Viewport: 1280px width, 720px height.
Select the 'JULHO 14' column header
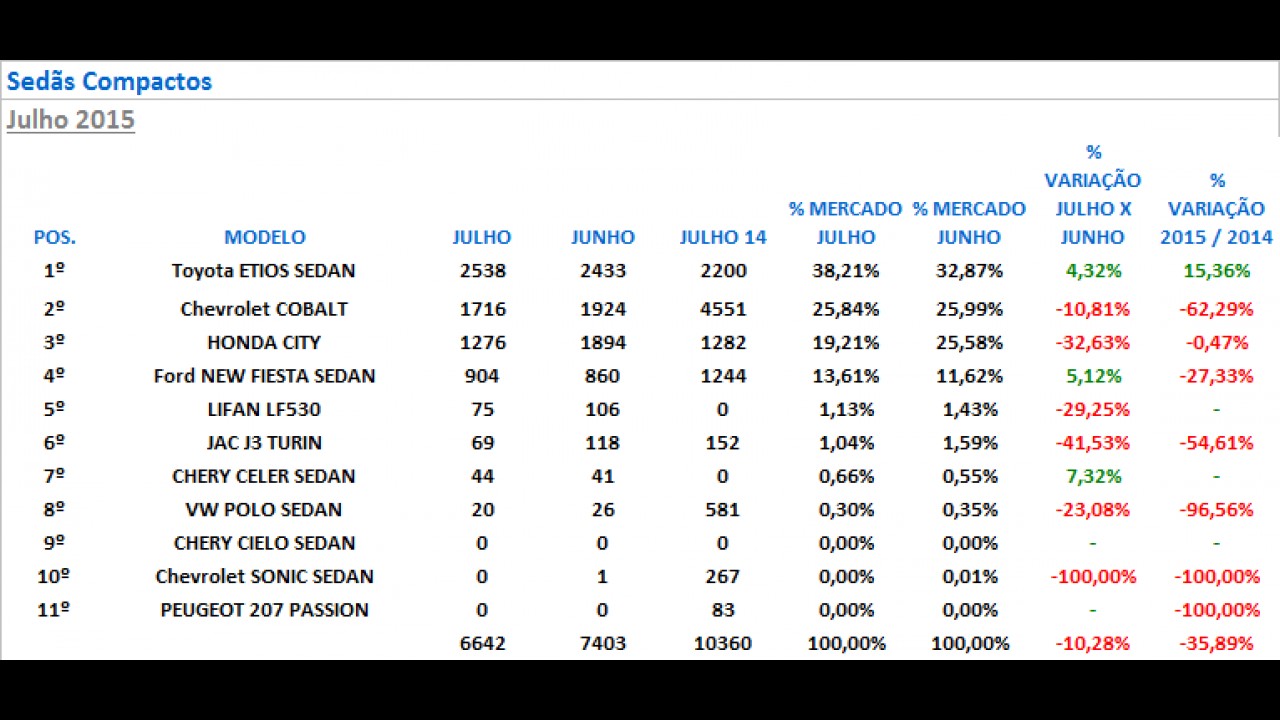click(723, 237)
